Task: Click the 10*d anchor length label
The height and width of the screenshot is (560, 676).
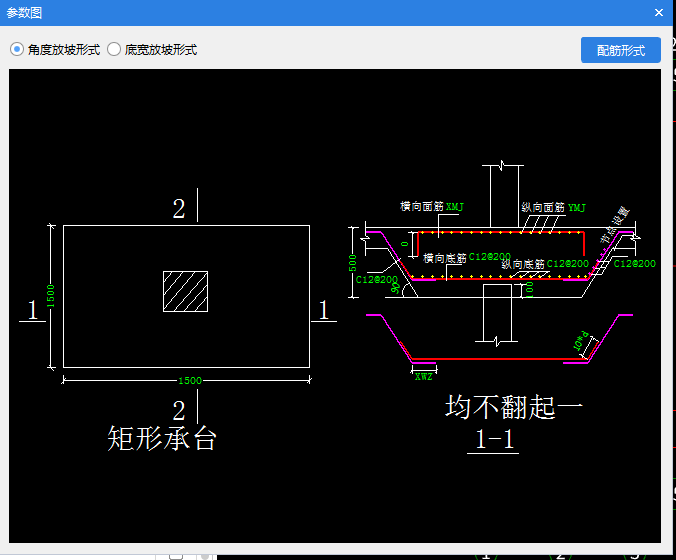Action: click(581, 341)
